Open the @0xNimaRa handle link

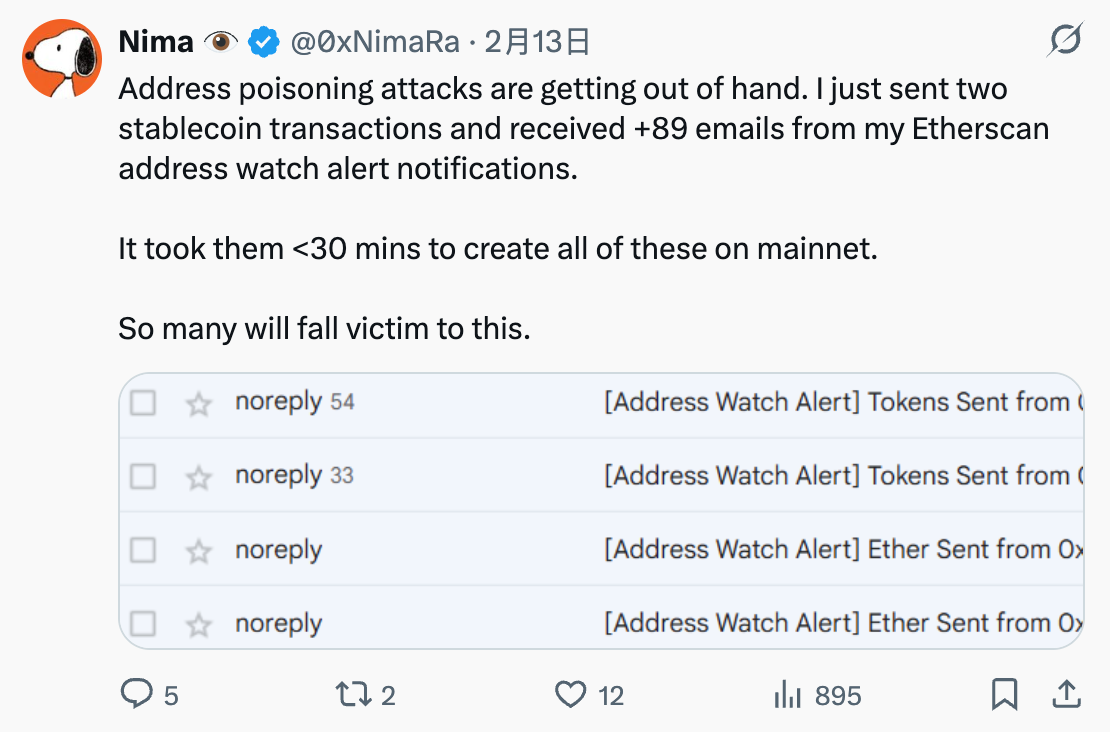[375, 42]
